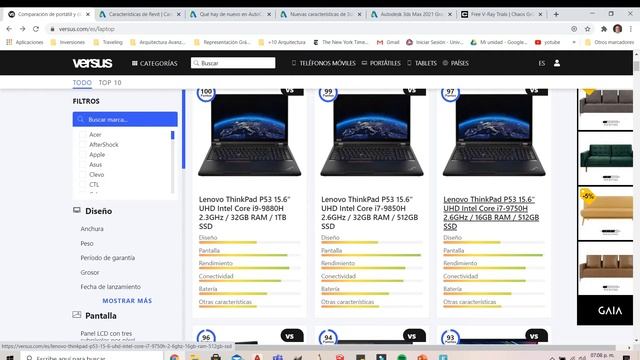The height and width of the screenshot is (360, 640).
Task: Expand the Fecha de lanzamiento filter
Action: tap(110, 287)
